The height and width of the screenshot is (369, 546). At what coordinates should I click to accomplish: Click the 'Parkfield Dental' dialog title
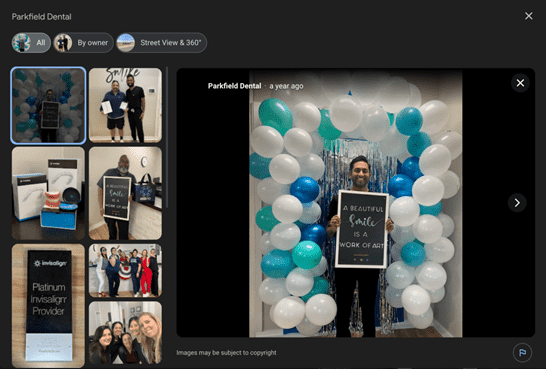[41, 17]
